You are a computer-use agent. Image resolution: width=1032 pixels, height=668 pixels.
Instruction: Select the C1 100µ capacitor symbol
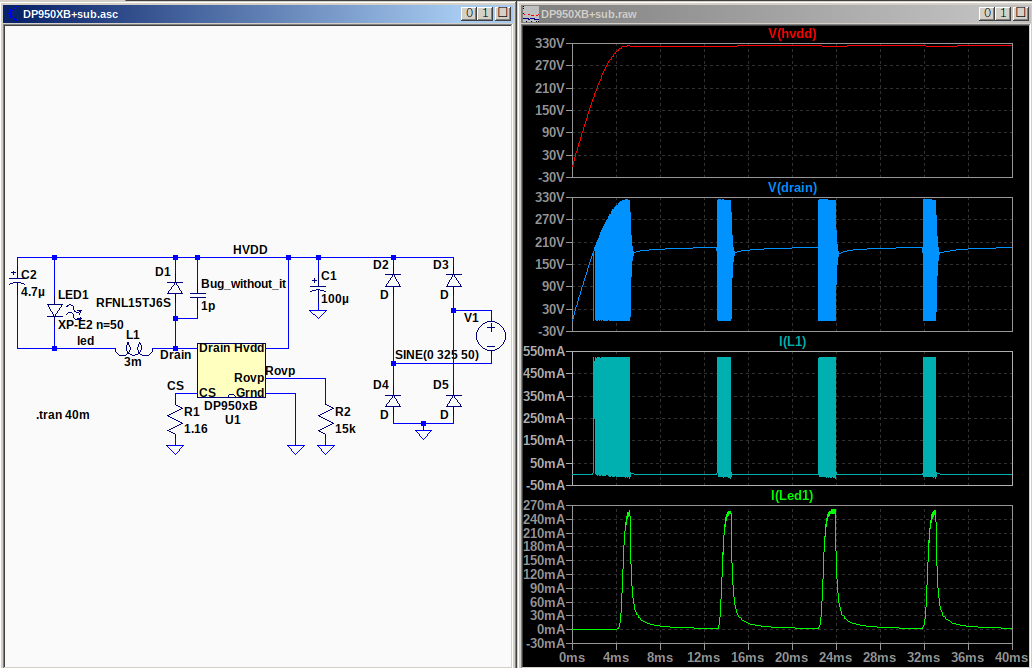coord(318,290)
